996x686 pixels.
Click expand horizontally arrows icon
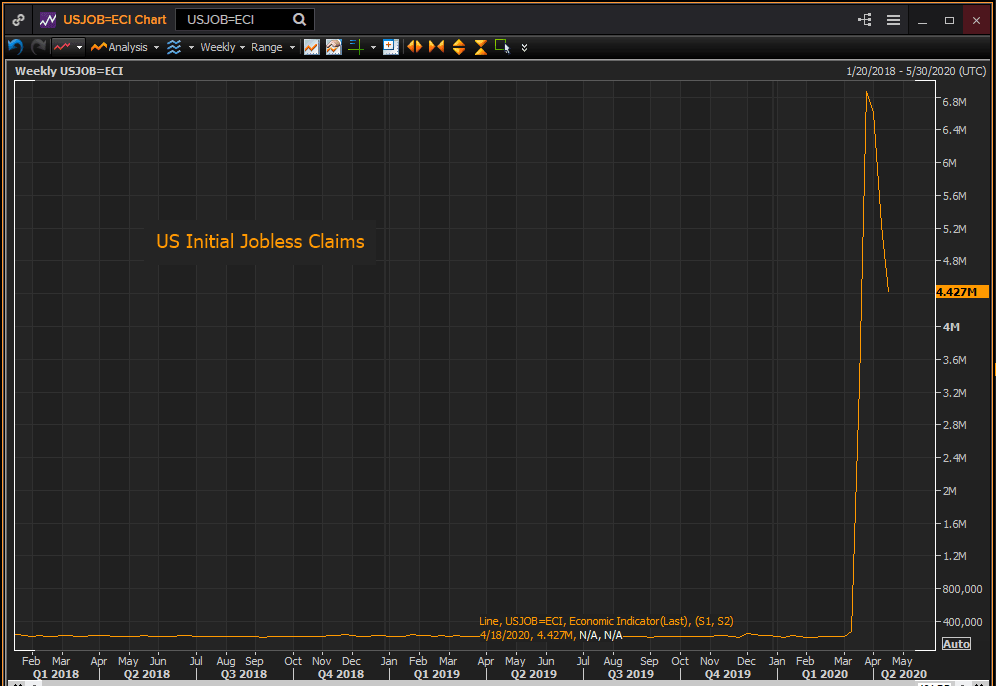coord(415,46)
